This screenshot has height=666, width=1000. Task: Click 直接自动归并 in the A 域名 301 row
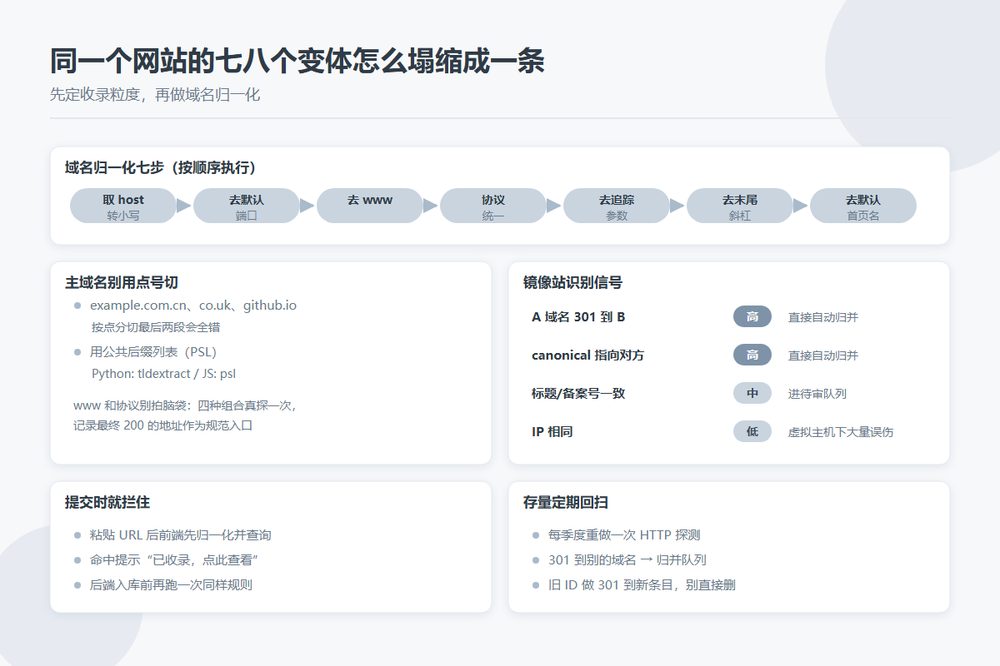[x=823, y=317]
